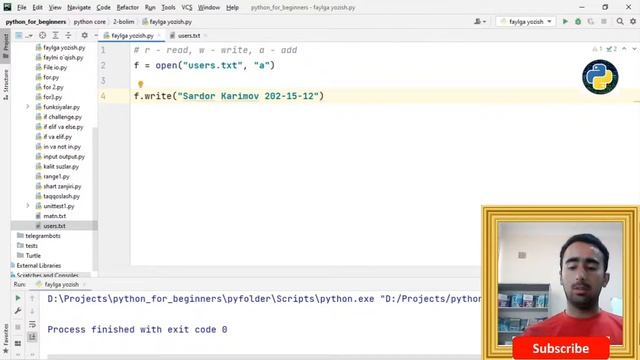The height and width of the screenshot is (360, 640).
Task: Open the View menu
Action: coord(55,7)
